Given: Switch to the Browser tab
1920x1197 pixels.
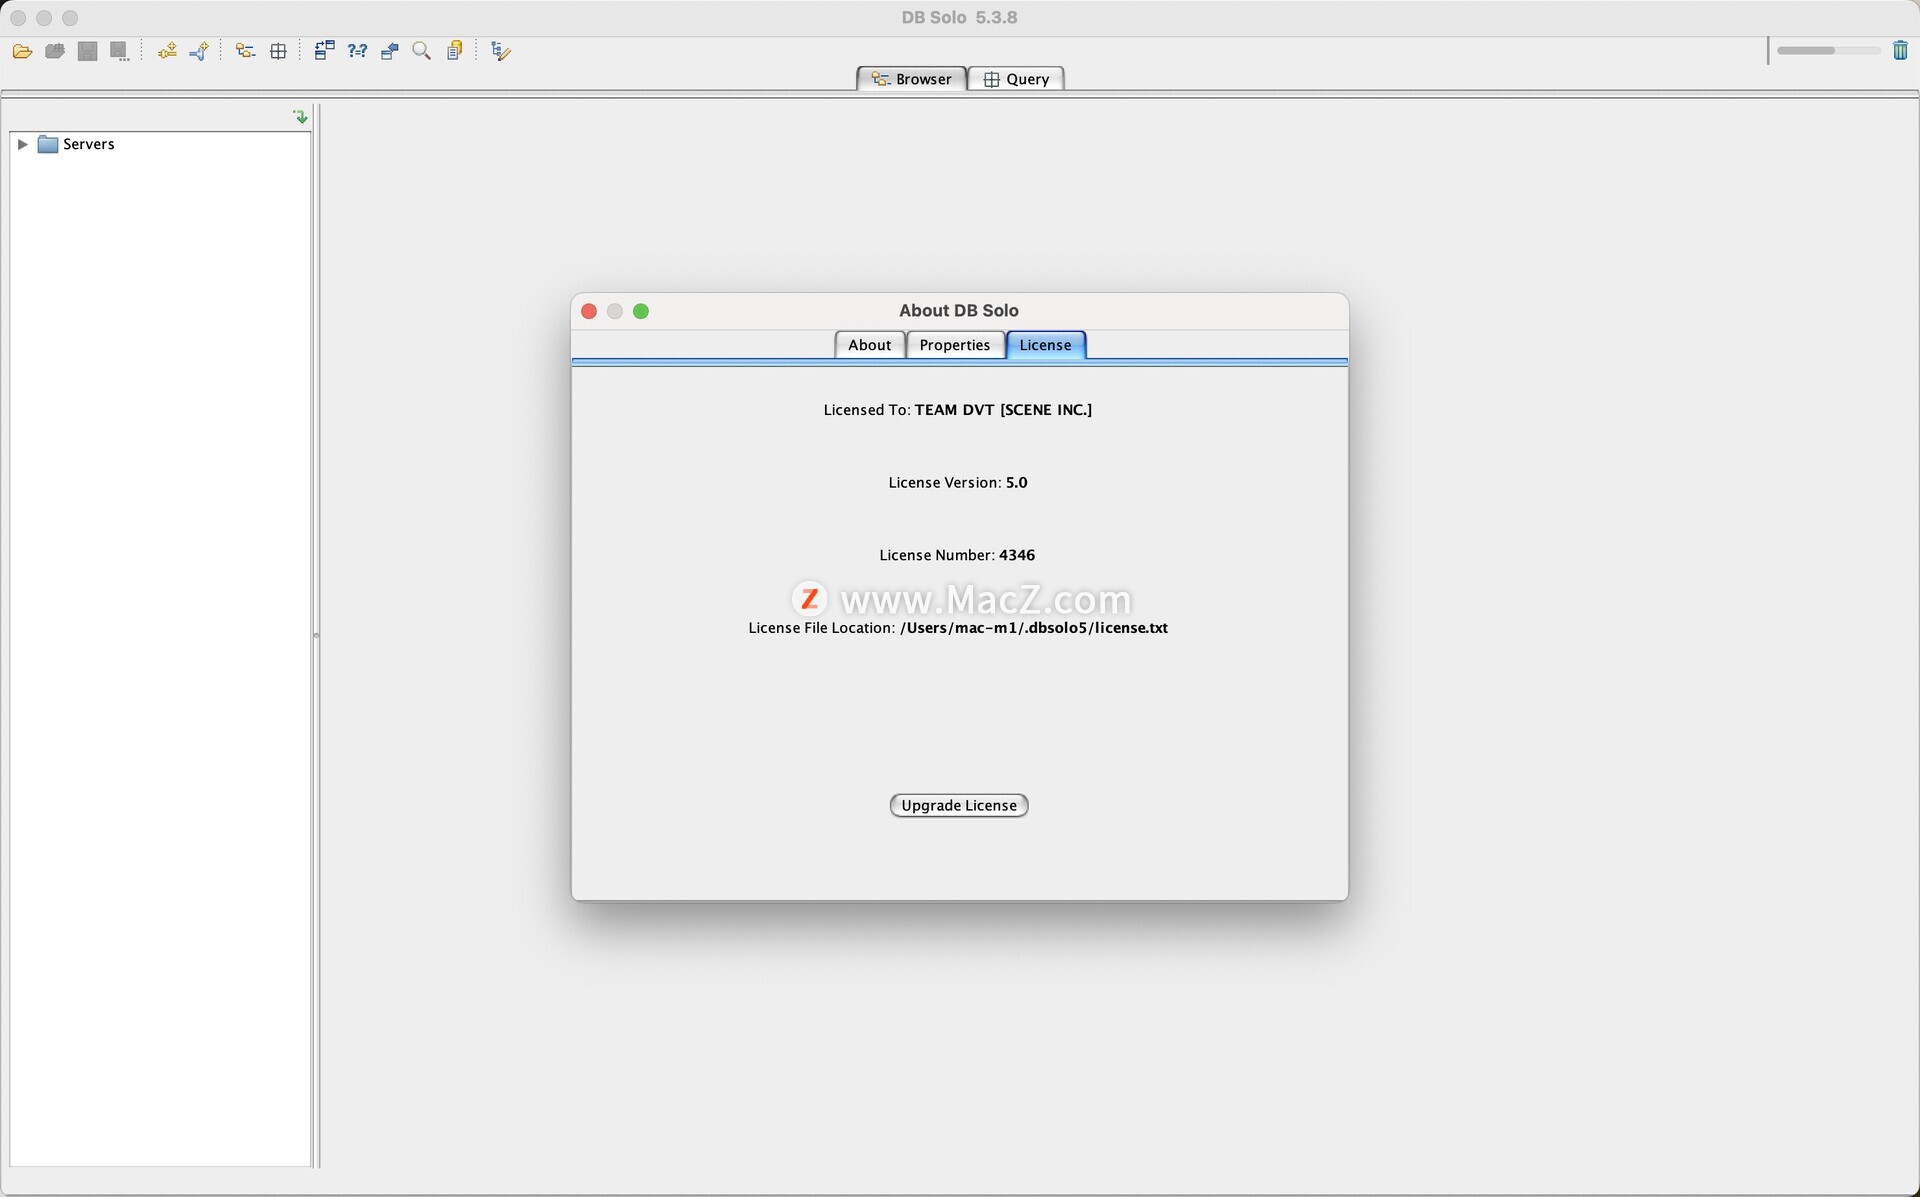Looking at the screenshot, I should pos(911,79).
